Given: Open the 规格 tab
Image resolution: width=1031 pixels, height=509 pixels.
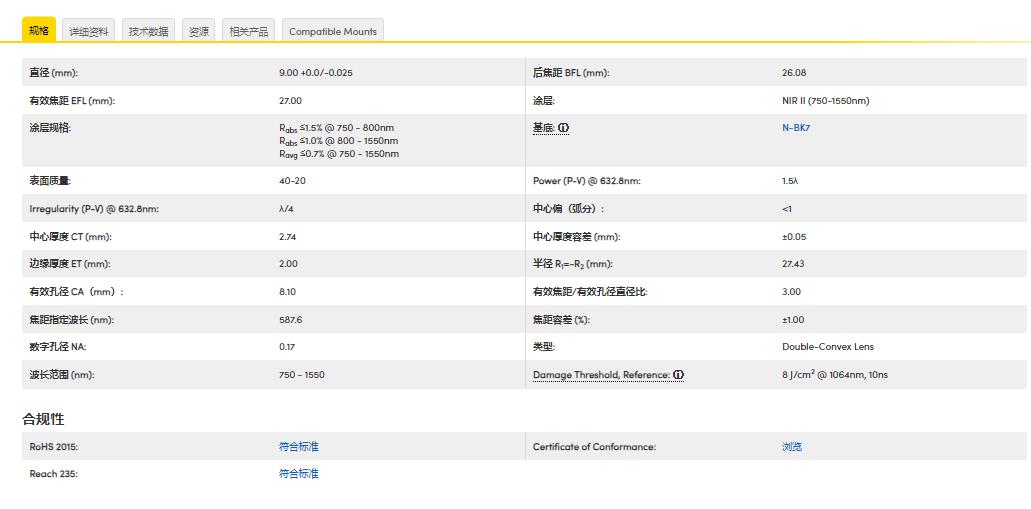Looking at the screenshot, I should [39, 30].
